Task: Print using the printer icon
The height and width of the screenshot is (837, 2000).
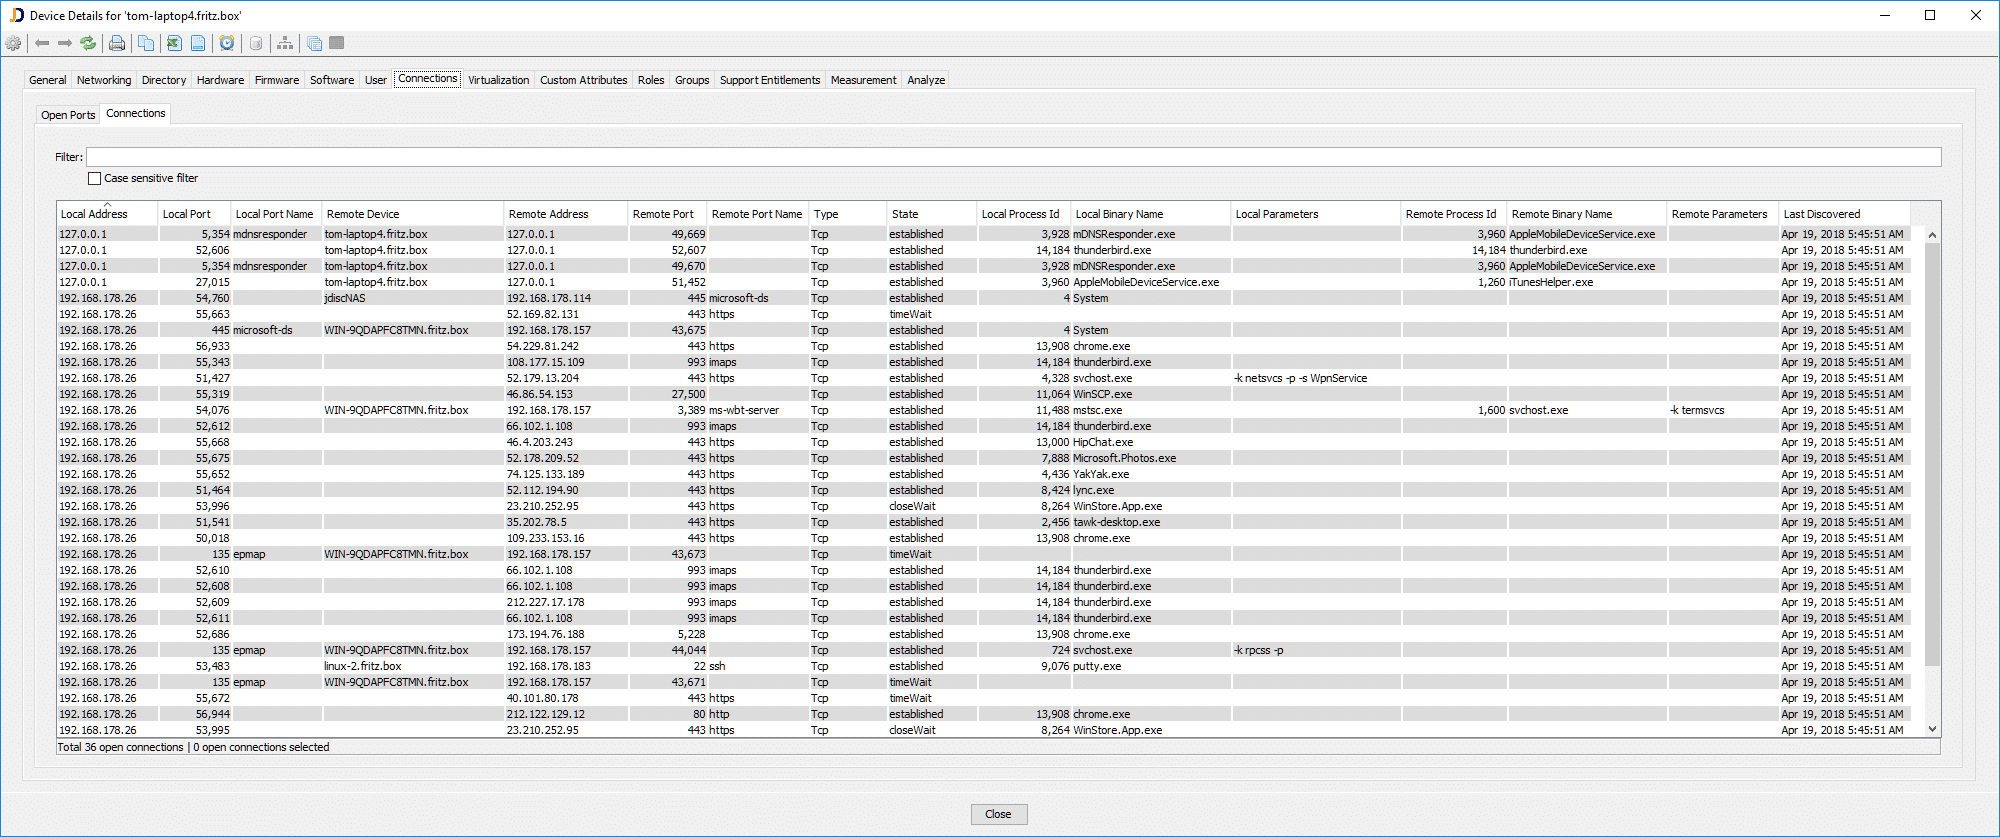Action: point(117,43)
